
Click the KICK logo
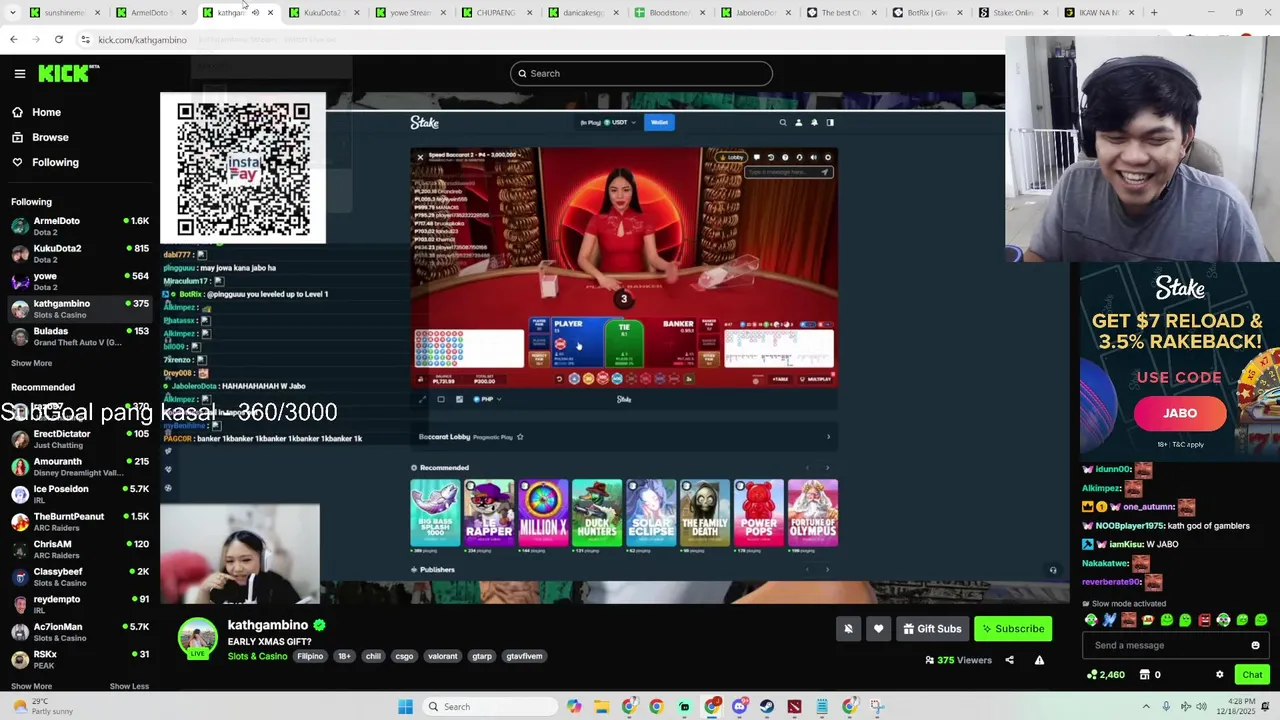click(68, 73)
